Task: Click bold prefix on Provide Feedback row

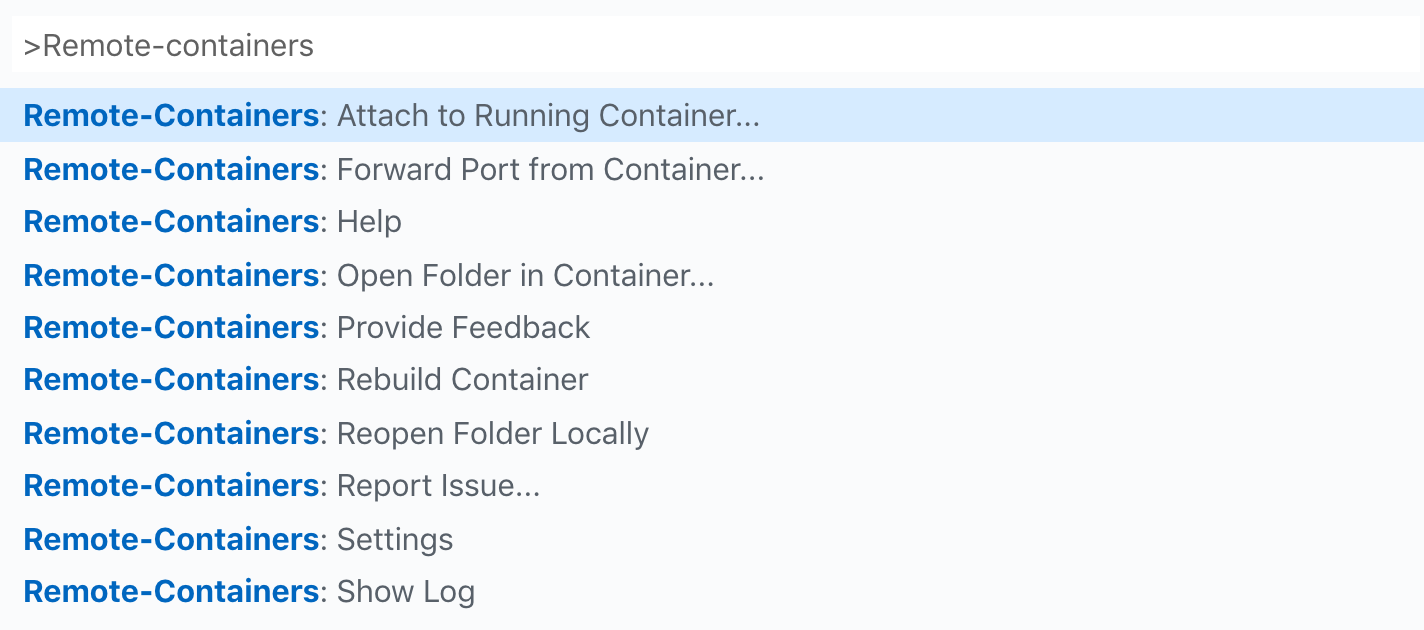Action: (170, 328)
